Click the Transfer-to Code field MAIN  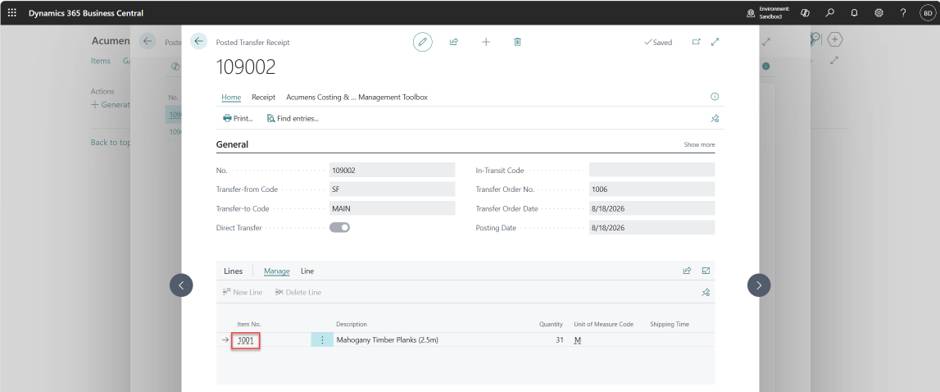point(392,209)
